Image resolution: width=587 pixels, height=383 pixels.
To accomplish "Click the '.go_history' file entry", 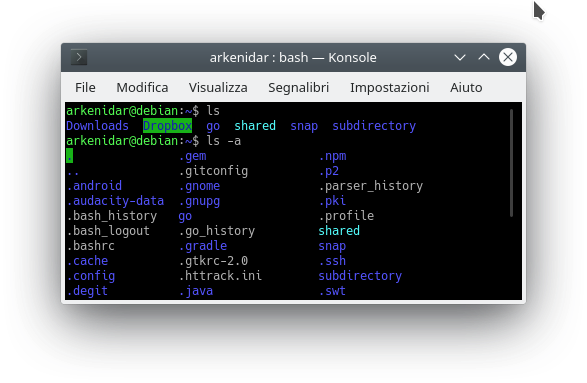I will point(217,231).
